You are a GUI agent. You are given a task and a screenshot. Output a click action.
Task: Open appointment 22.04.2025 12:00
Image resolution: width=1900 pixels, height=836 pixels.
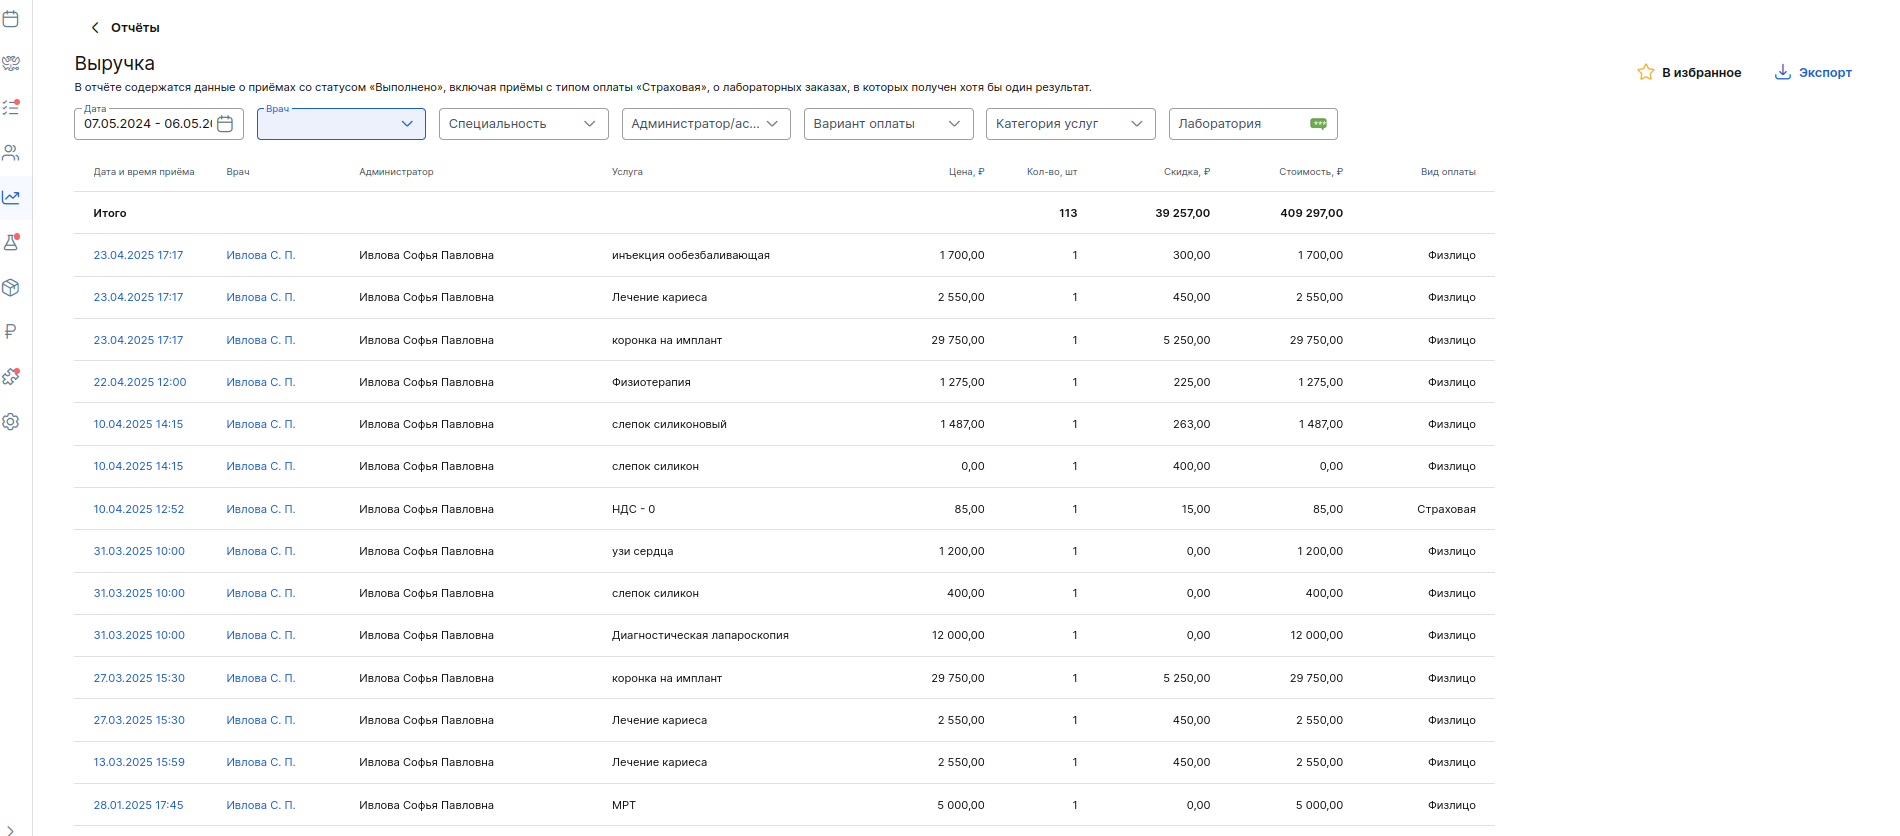coord(140,382)
